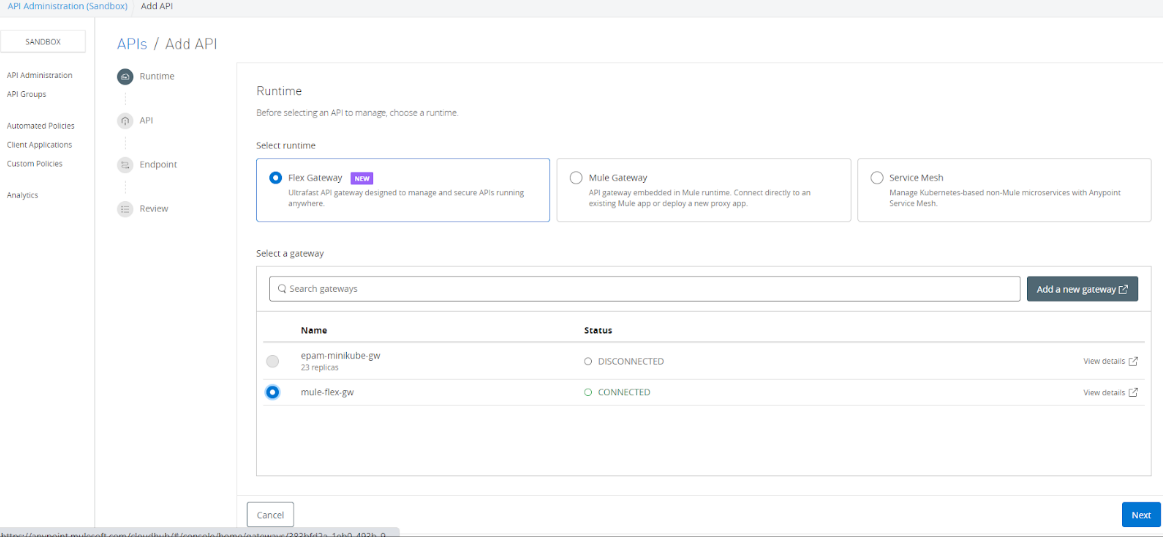Screen dimensions: 1163x537
Task: Click the Runtime step icon in wizard
Action: point(125,77)
